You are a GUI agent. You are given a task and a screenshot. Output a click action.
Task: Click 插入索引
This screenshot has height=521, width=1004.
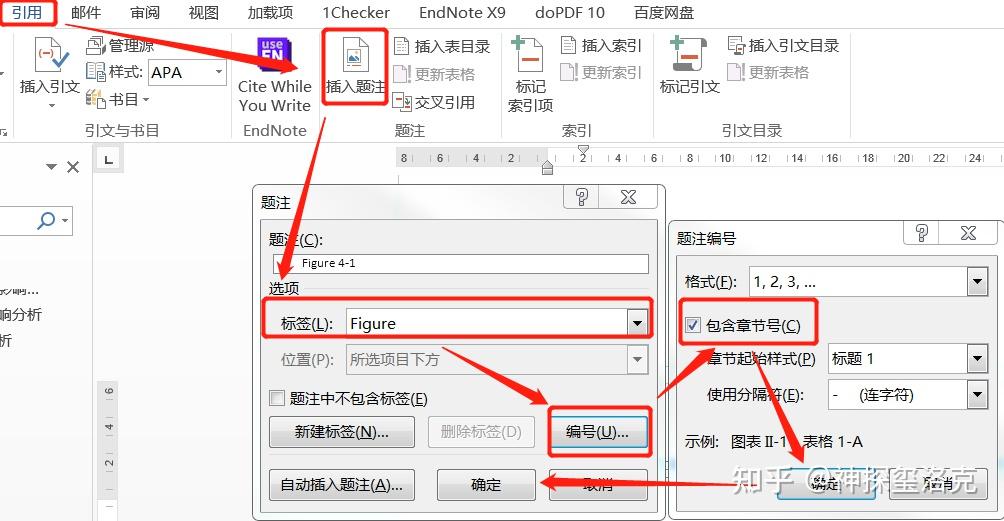(x=601, y=45)
